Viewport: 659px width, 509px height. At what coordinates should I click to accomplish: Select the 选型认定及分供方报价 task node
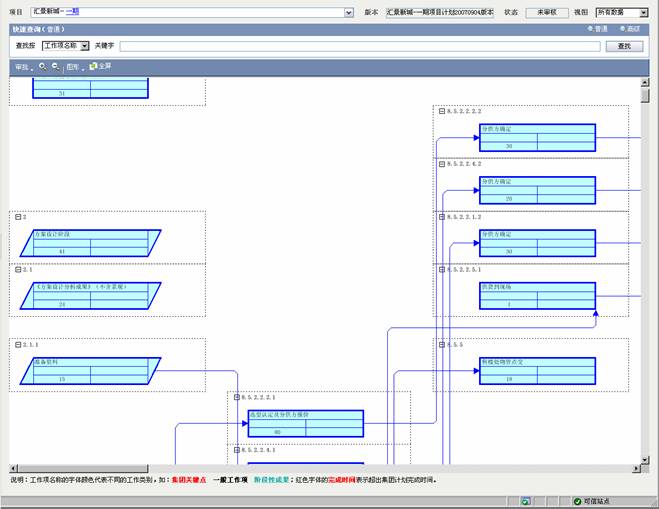305,423
